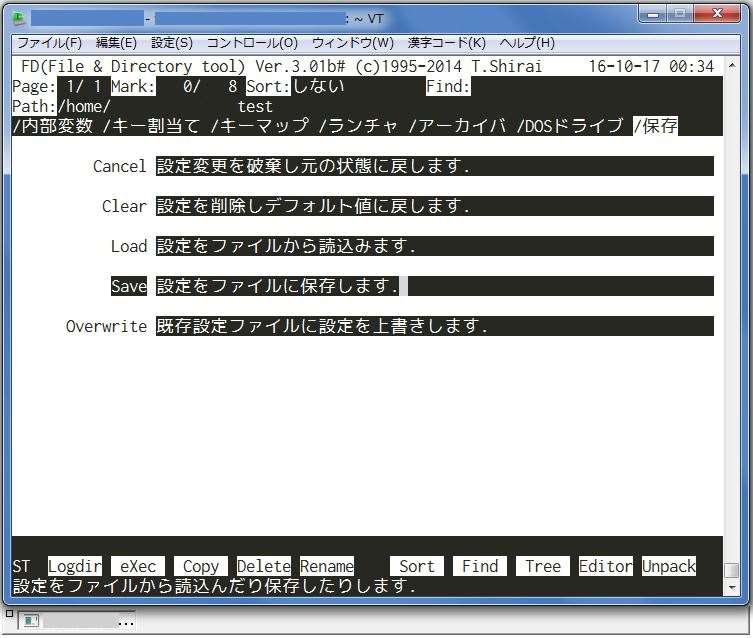Click the Tree function key
The image size is (753, 638).
click(x=543, y=566)
